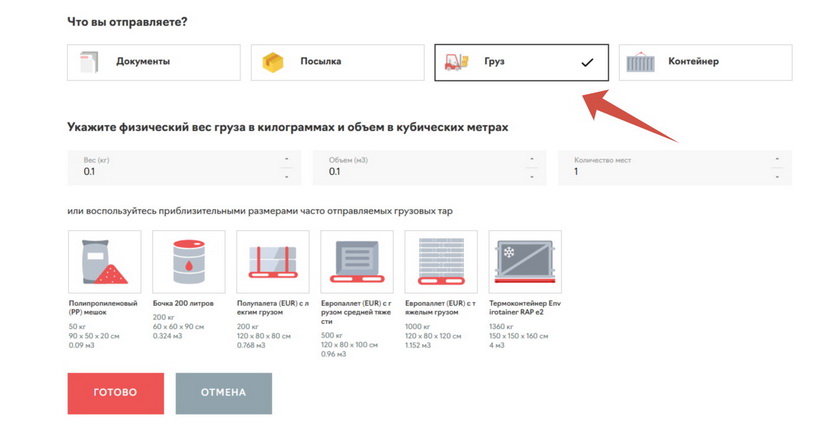Select Europallet with heavy cargo icon
The image size is (820, 433).
click(441, 262)
